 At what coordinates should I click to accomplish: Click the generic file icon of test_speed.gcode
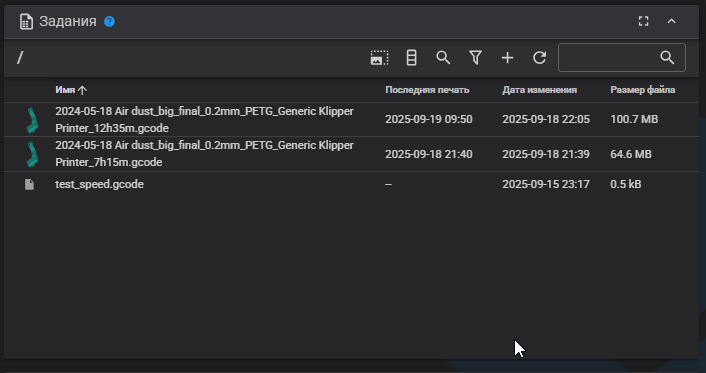click(x=29, y=184)
